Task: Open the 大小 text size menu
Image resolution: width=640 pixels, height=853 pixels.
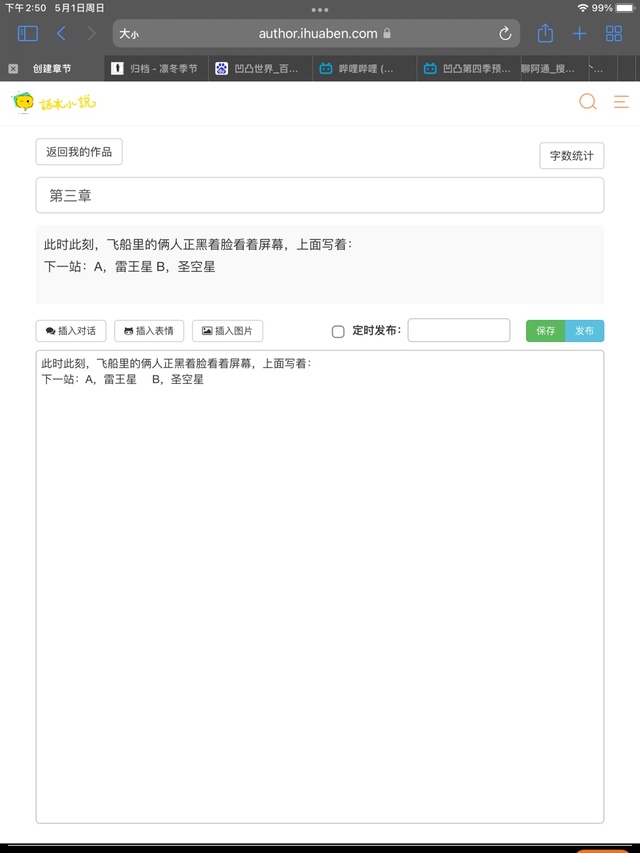Action: pyautogui.click(x=129, y=34)
